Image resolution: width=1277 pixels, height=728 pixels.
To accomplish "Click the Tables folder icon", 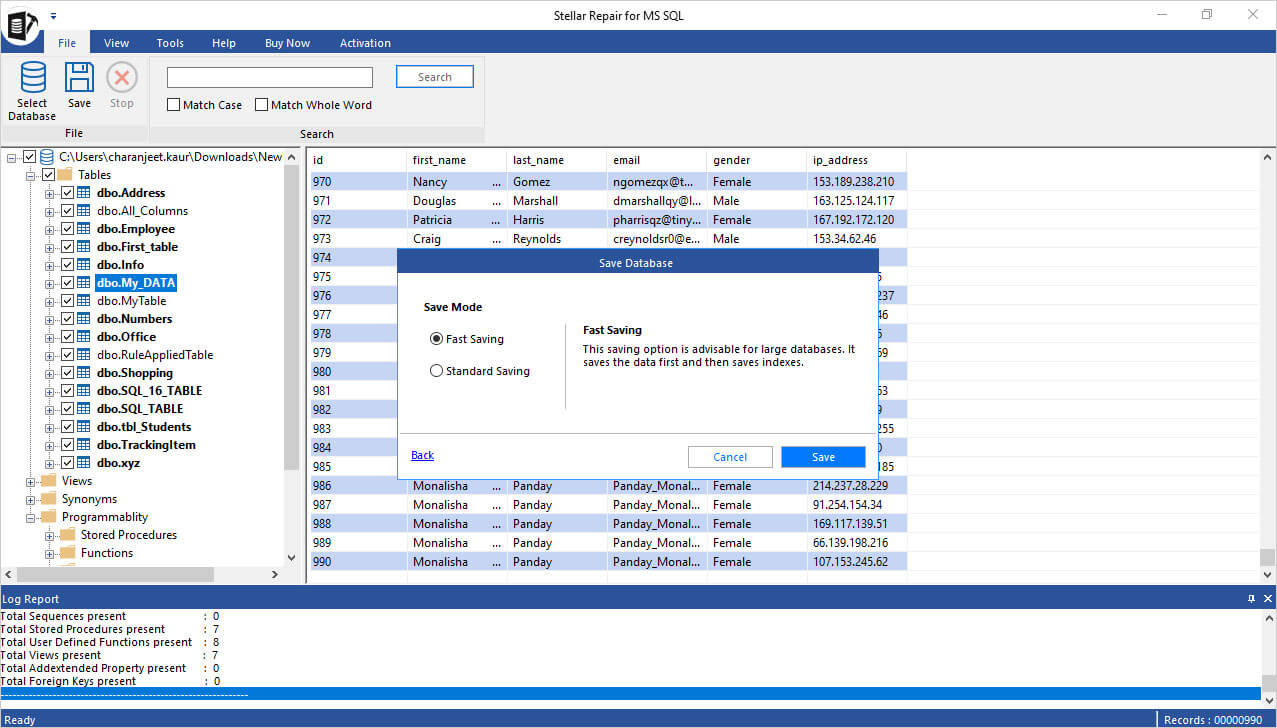I will tap(66, 175).
